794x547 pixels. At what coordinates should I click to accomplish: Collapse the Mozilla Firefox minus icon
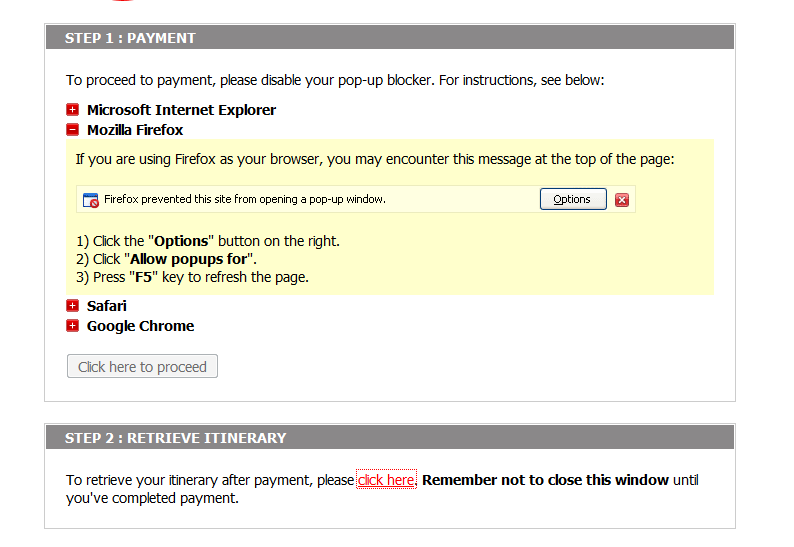coord(73,130)
